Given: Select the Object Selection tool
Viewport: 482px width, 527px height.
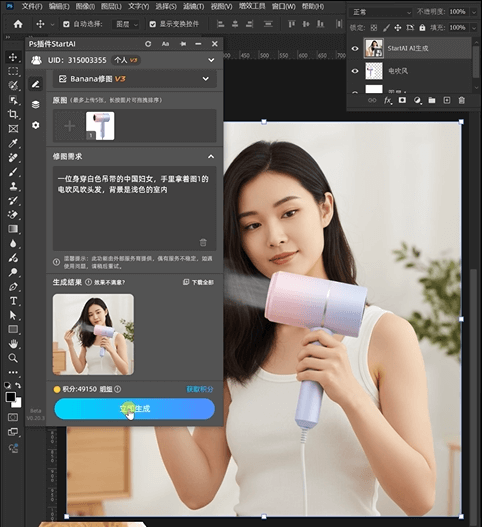Looking at the screenshot, I should [13, 100].
